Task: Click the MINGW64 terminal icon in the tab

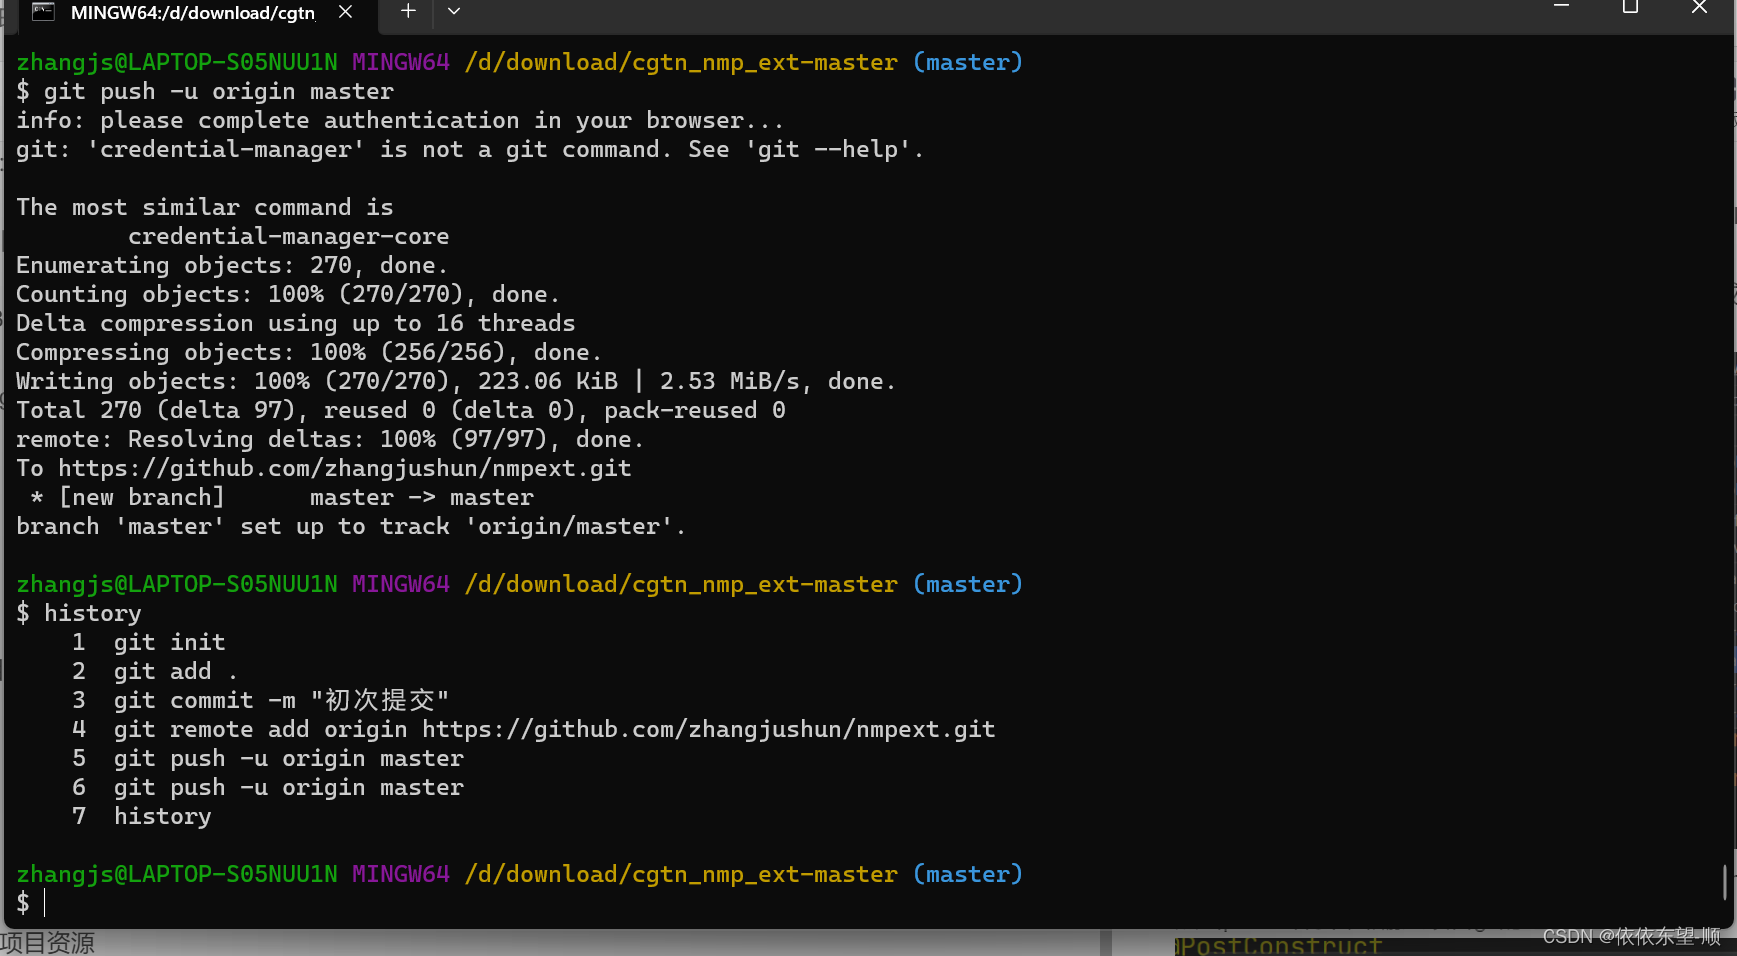Action: [x=43, y=12]
